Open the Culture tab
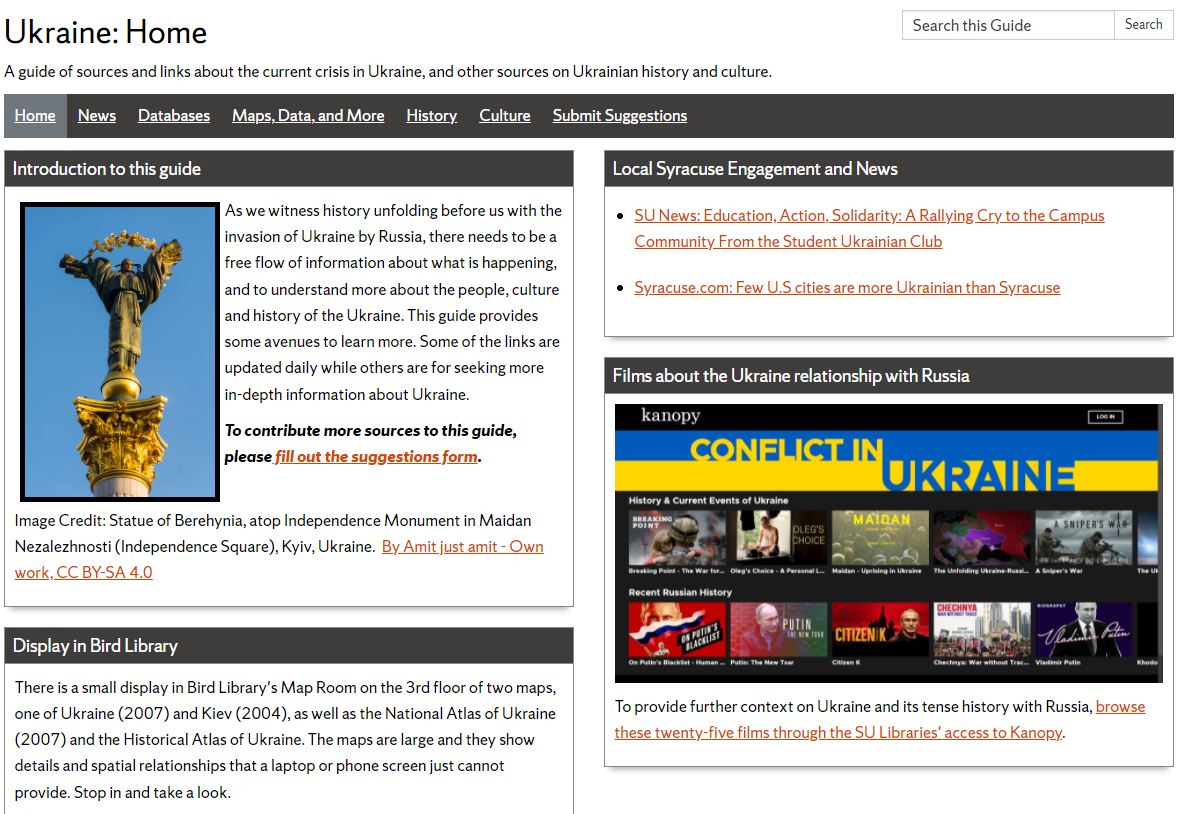 point(504,115)
